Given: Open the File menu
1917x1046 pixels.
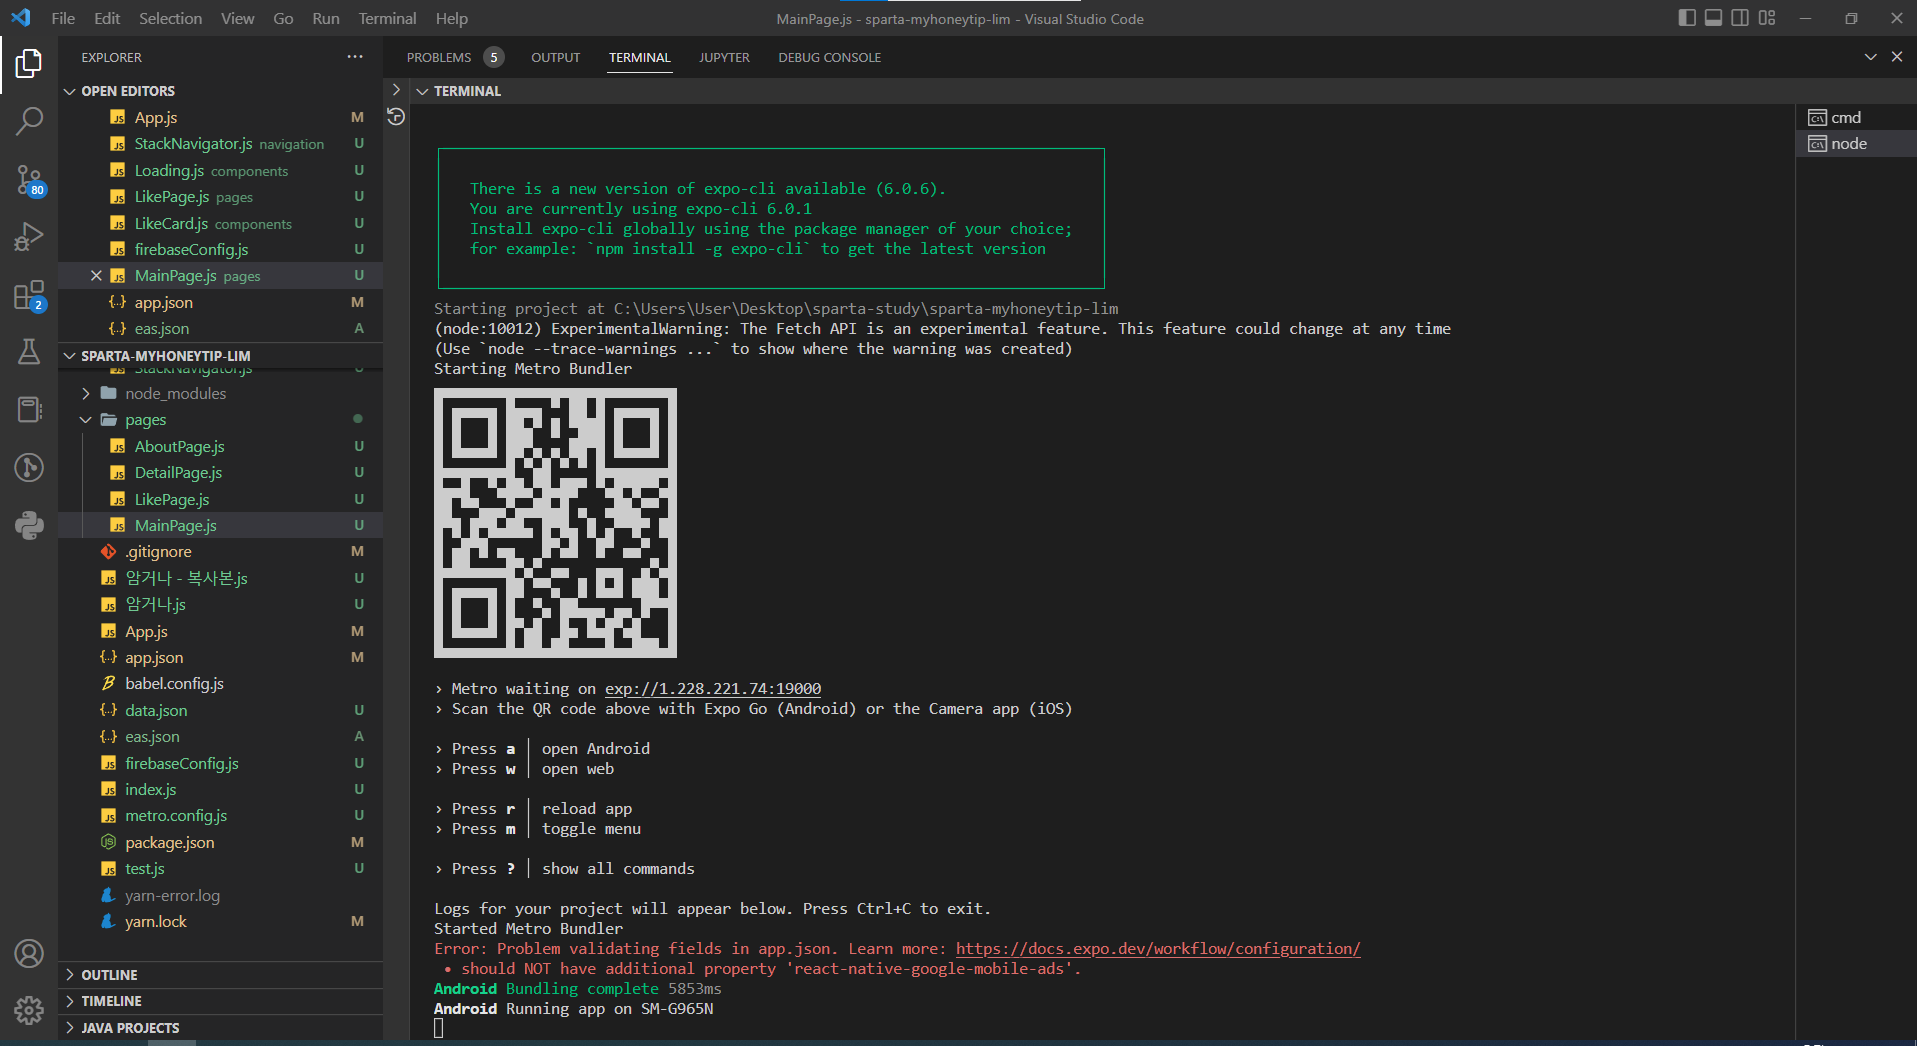Looking at the screenshot, I should [x=63, y=18].
